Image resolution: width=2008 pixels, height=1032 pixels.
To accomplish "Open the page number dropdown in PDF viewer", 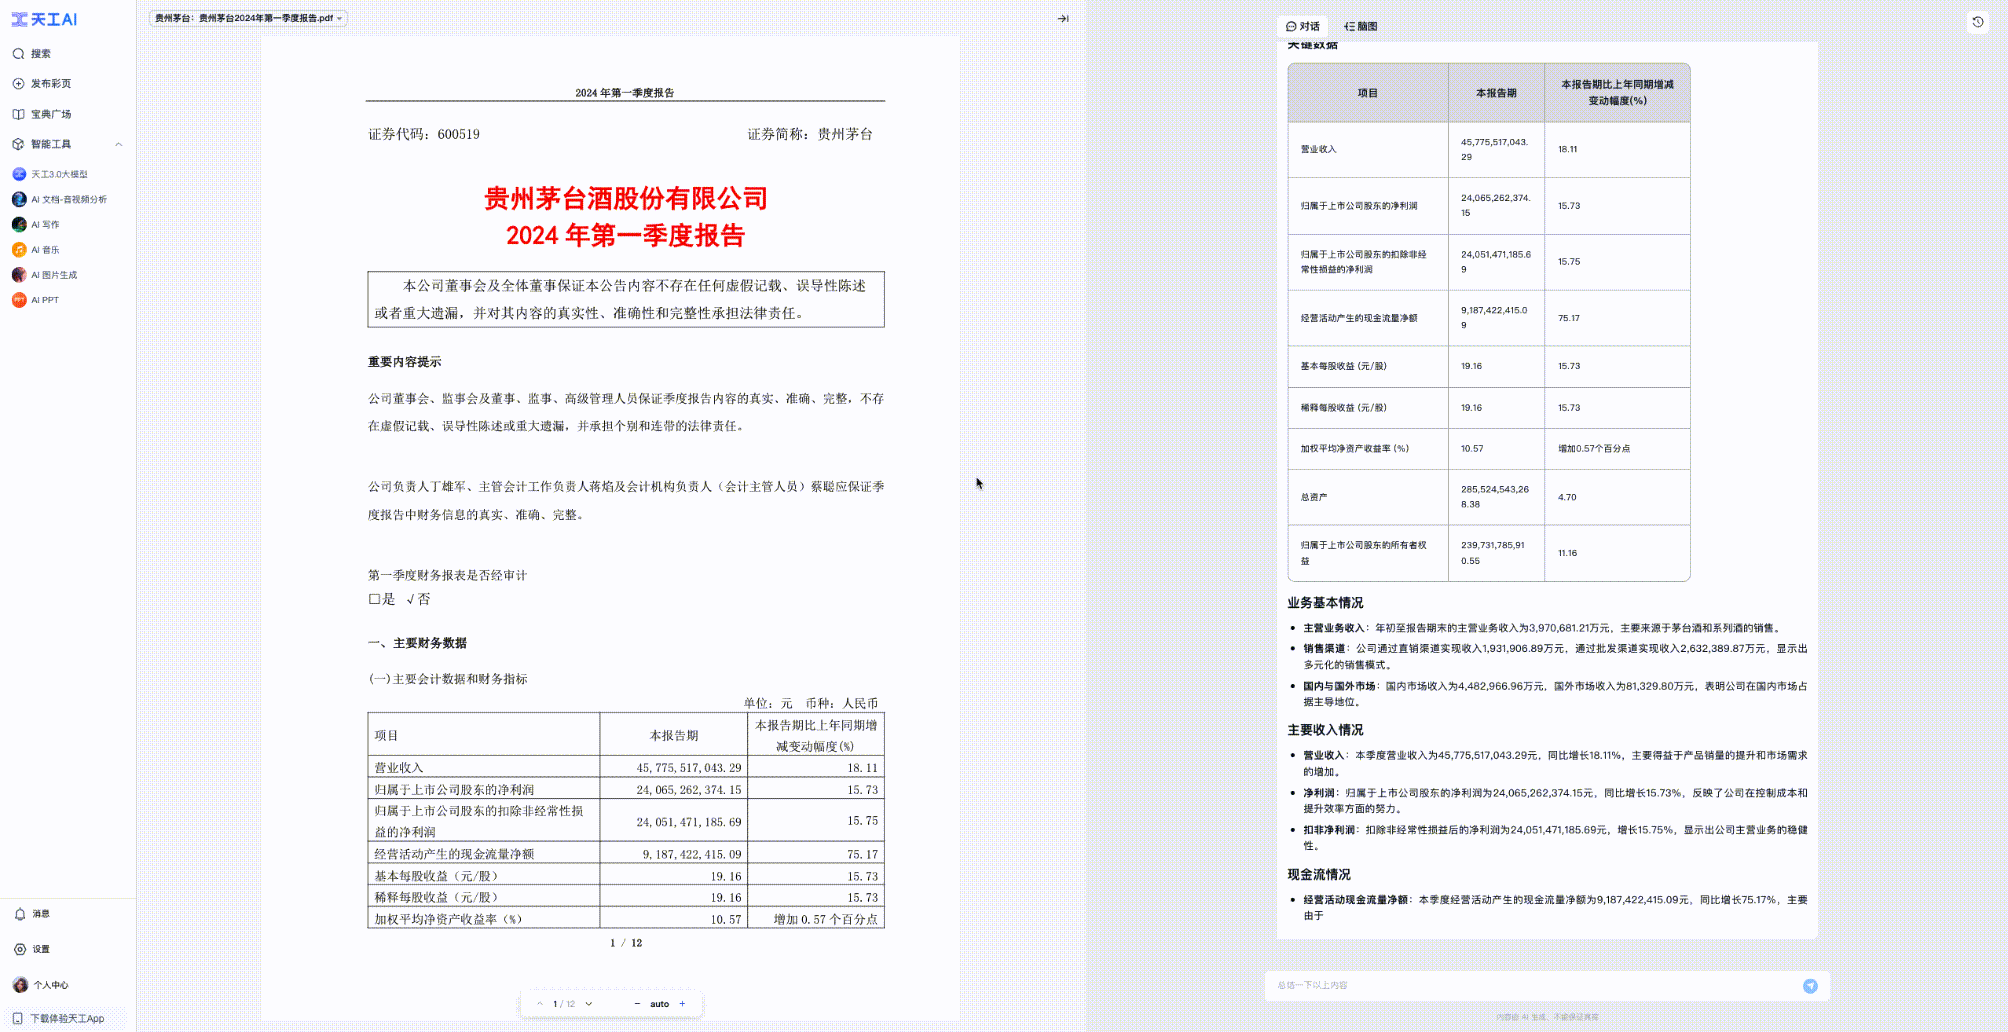I will pos(589,1003).
